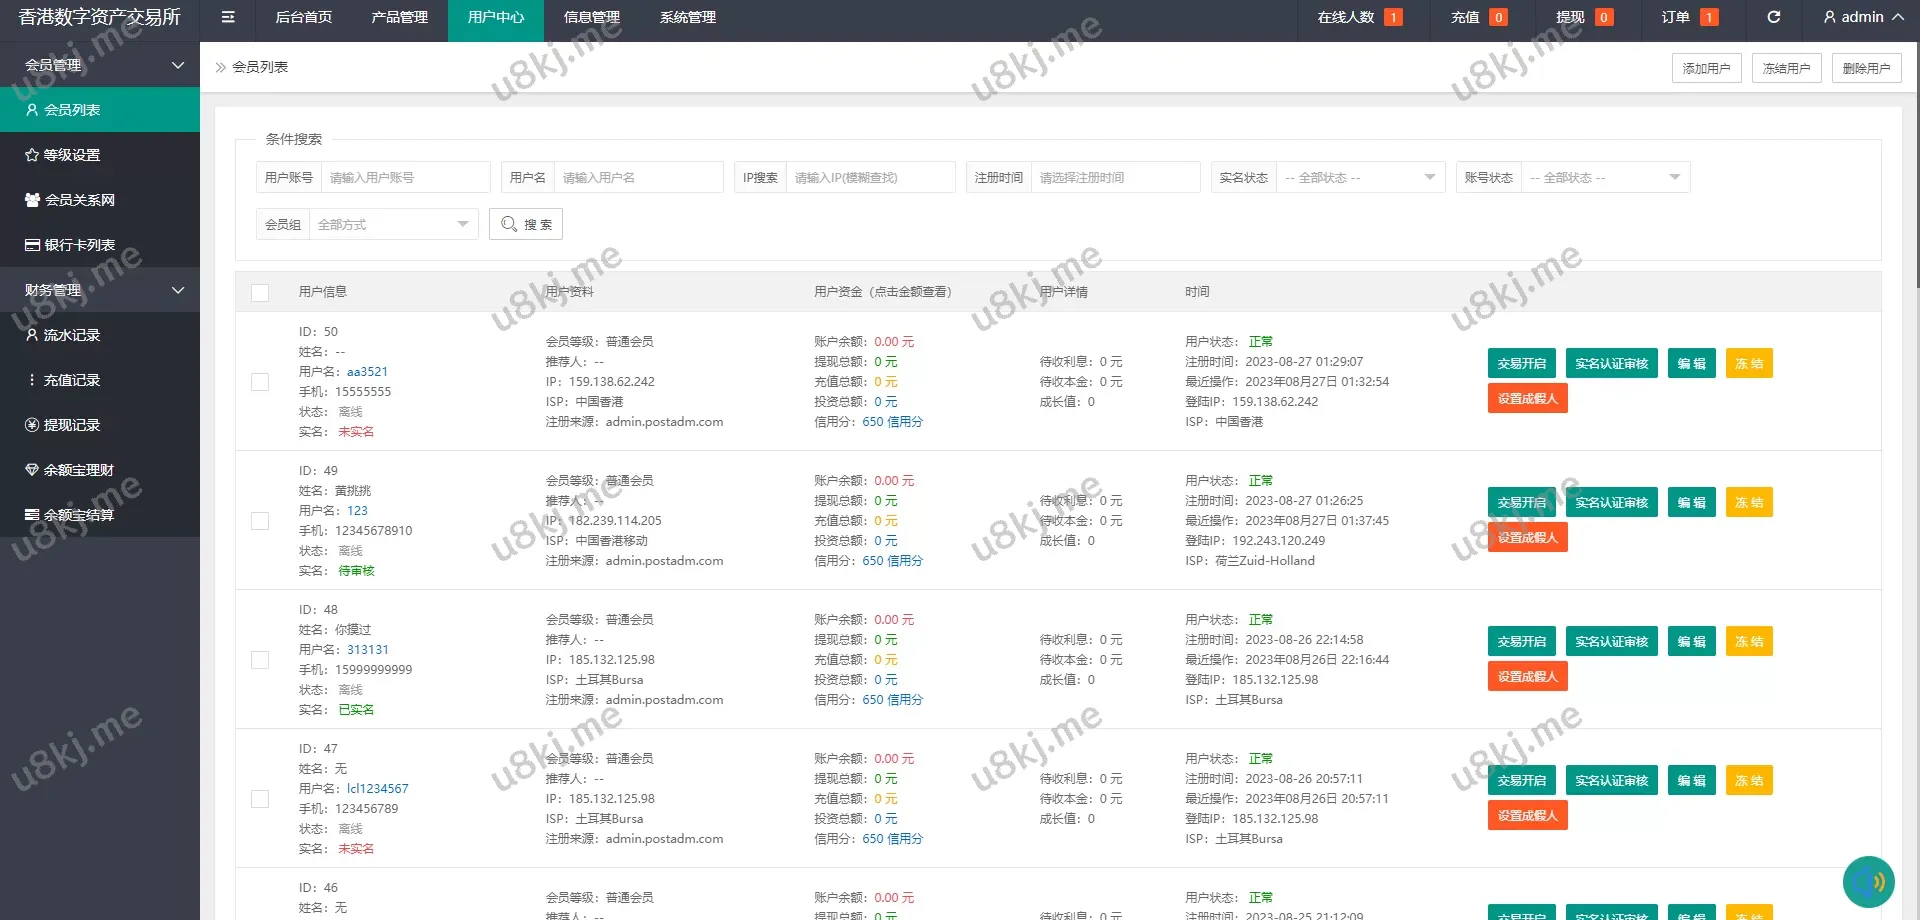Viewport: 1920px width, 920px height.
Task: Click the sidebar collapse hamburger icon
Action: (x=228, y=17)
